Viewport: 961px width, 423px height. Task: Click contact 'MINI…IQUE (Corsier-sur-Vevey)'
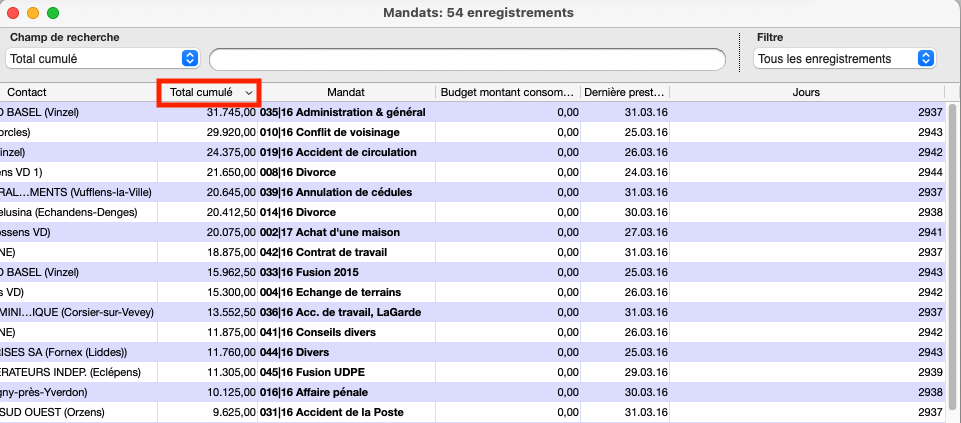pyautogui.click(x=77, y=312)
